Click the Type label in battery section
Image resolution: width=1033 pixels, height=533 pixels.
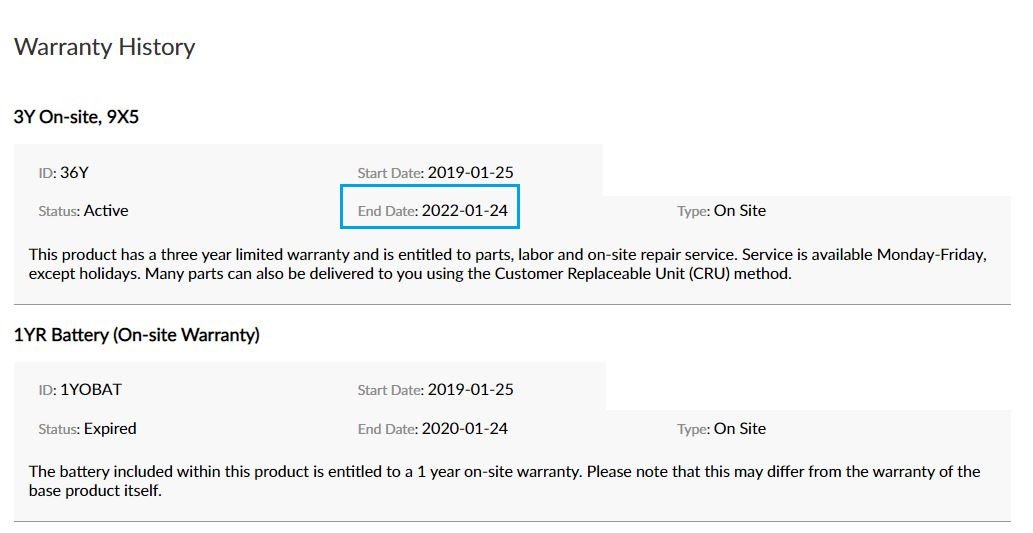pyautogui.click(x=693, y=429)
